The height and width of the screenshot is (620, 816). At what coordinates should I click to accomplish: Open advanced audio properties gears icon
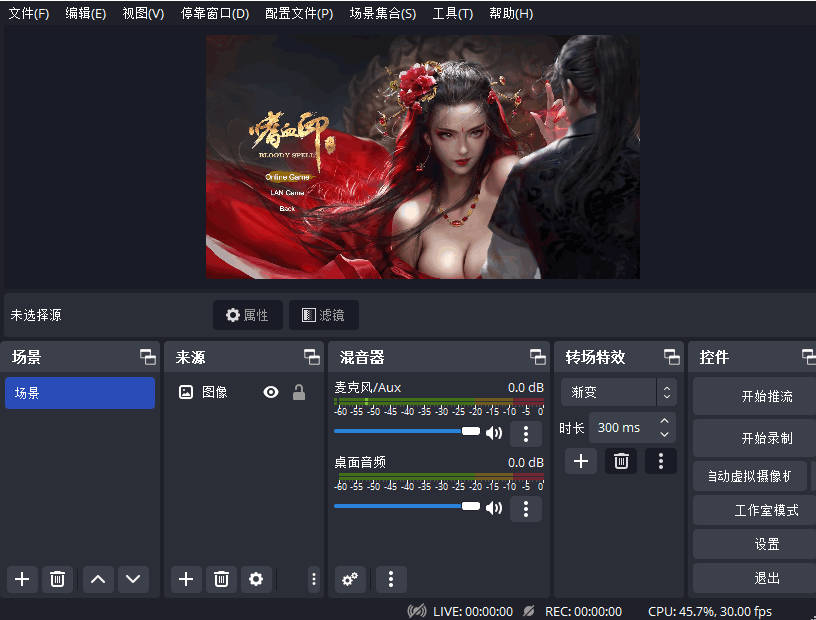[350, 579]
